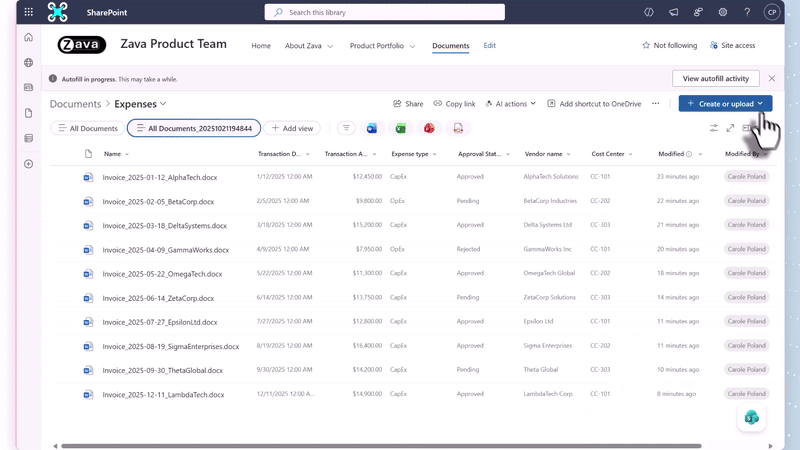This screenshot has height=450, width=800.
Task: Click View autofill activity button
Action: click(715, 79)
